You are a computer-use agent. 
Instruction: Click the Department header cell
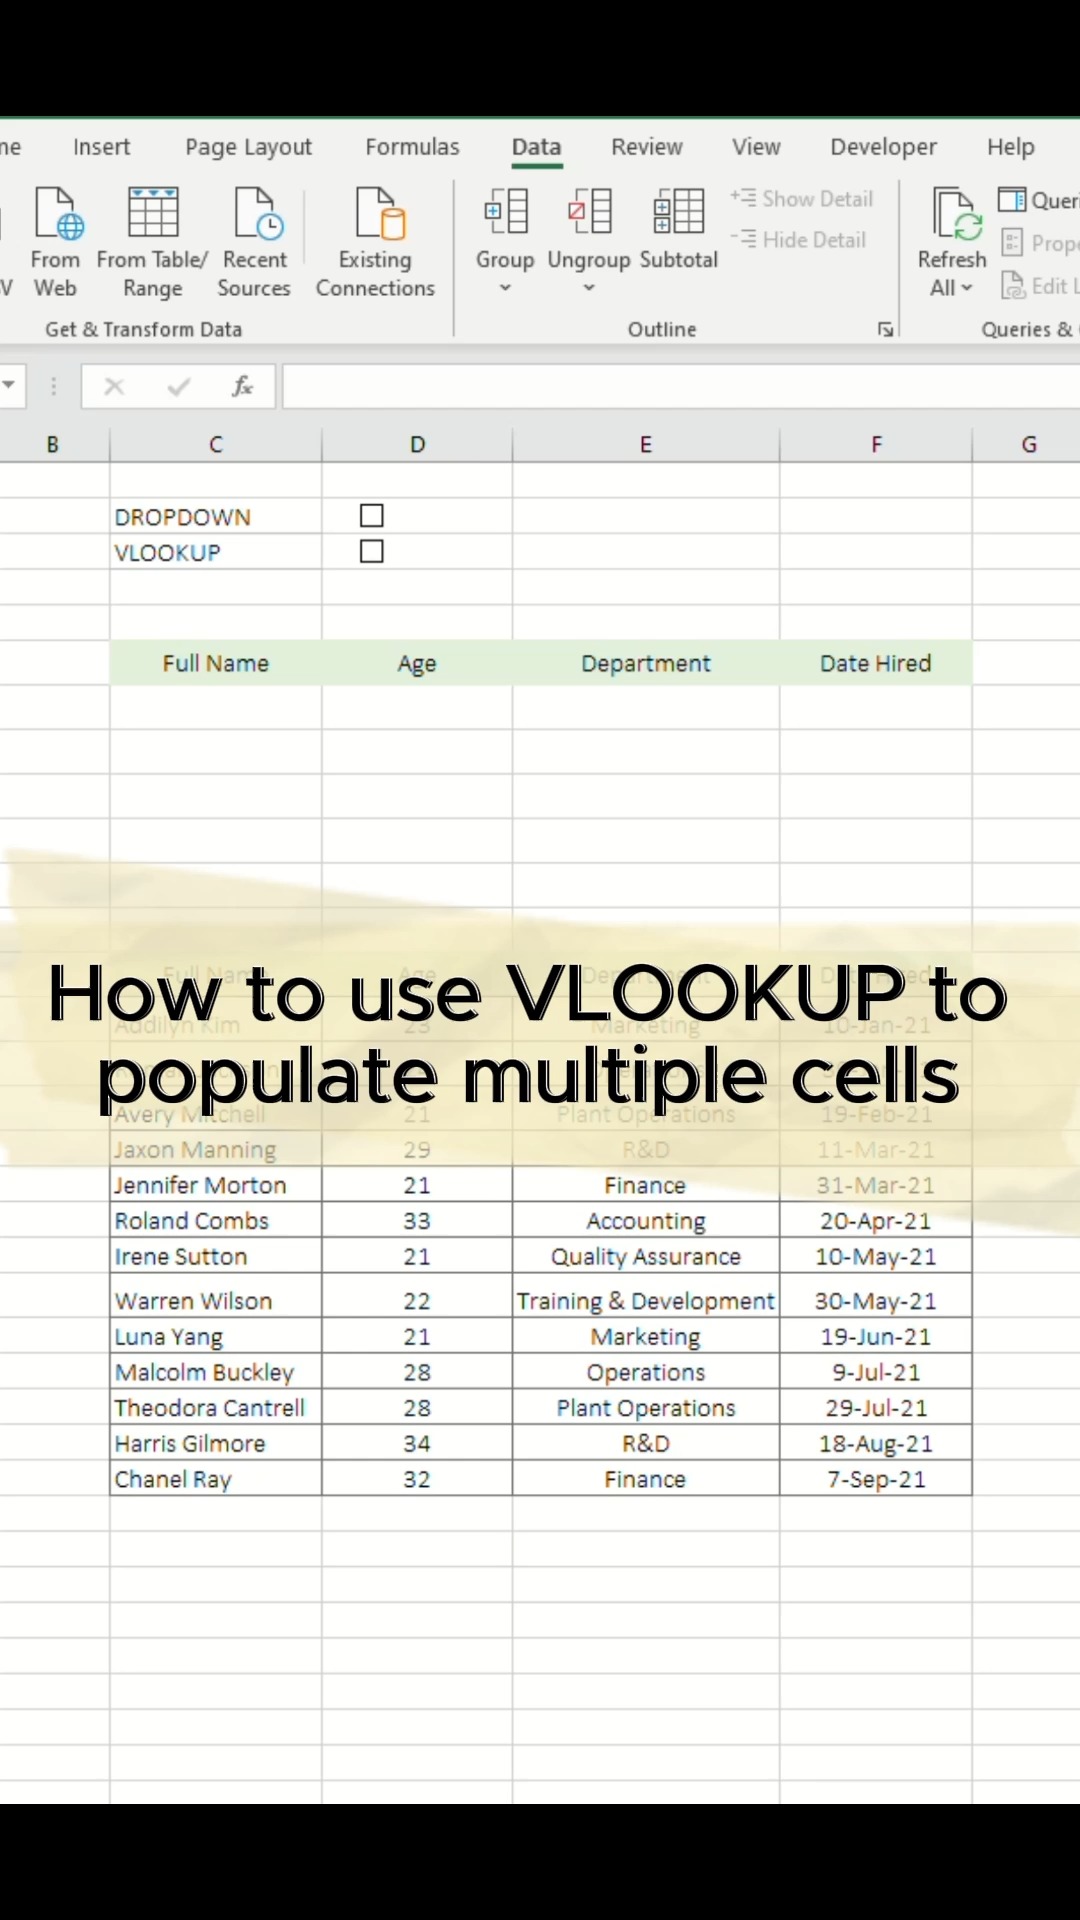tap(646, 663)
